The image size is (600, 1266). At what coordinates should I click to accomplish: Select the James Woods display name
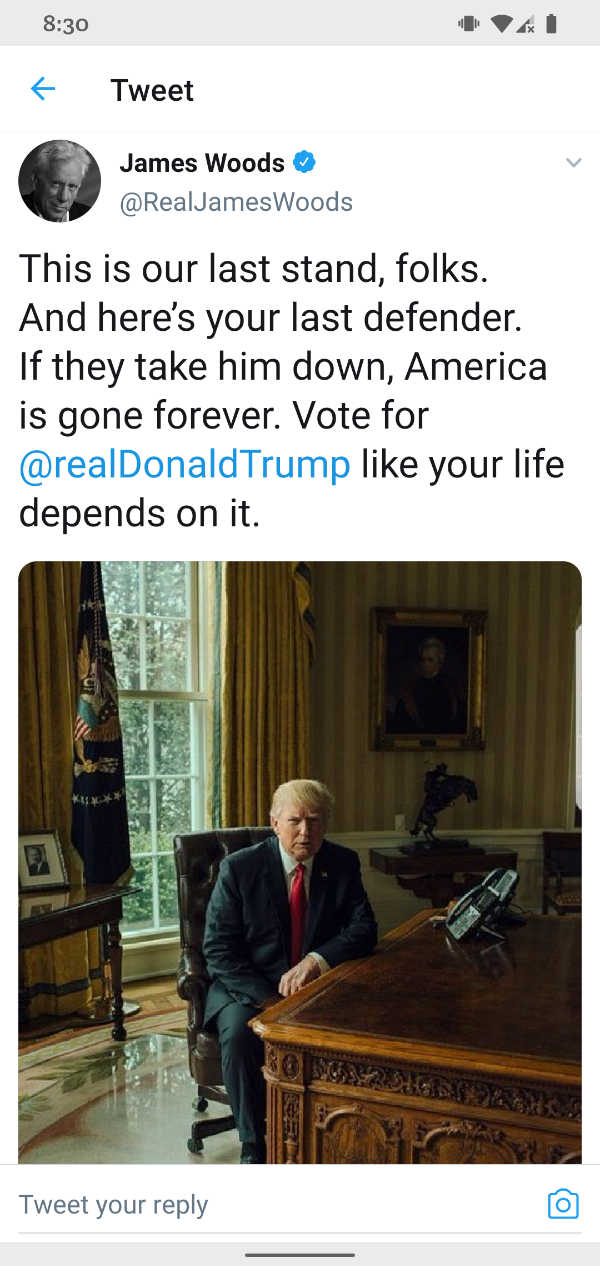(x=202, y=161)
